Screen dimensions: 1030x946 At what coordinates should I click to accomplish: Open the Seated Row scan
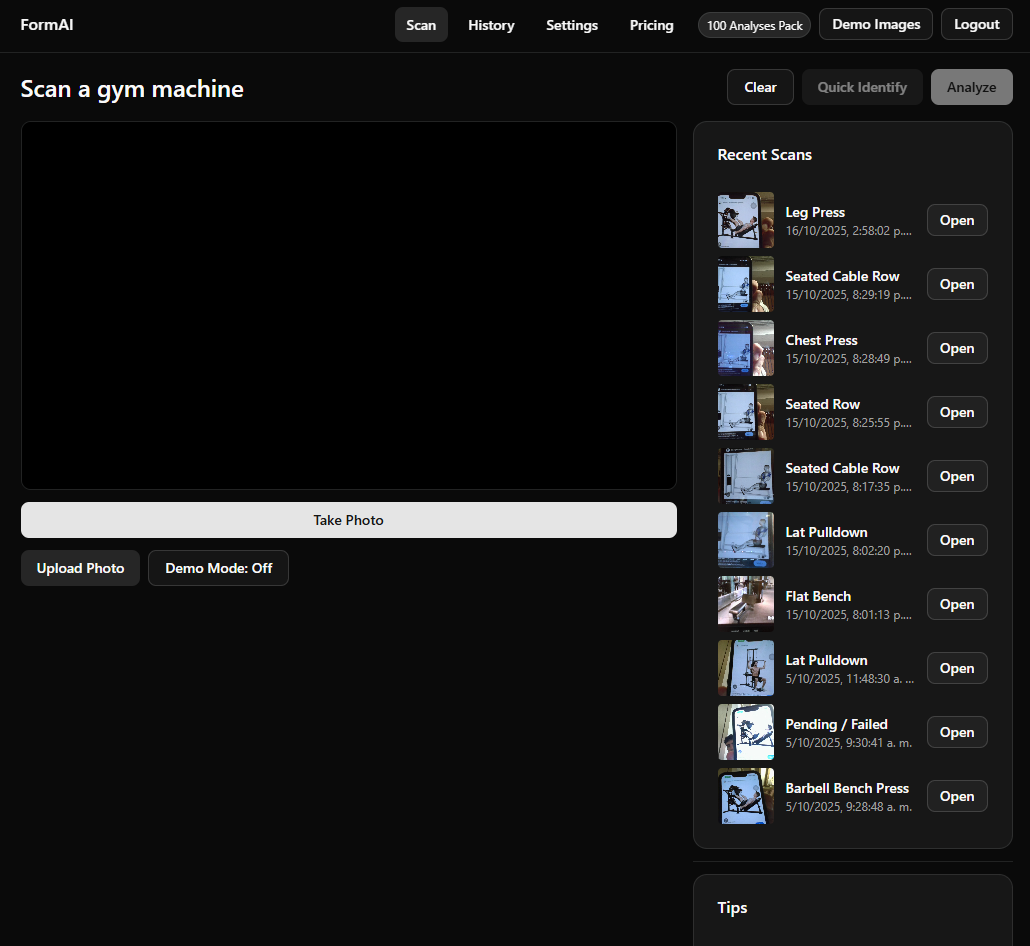tap(956, 412)
